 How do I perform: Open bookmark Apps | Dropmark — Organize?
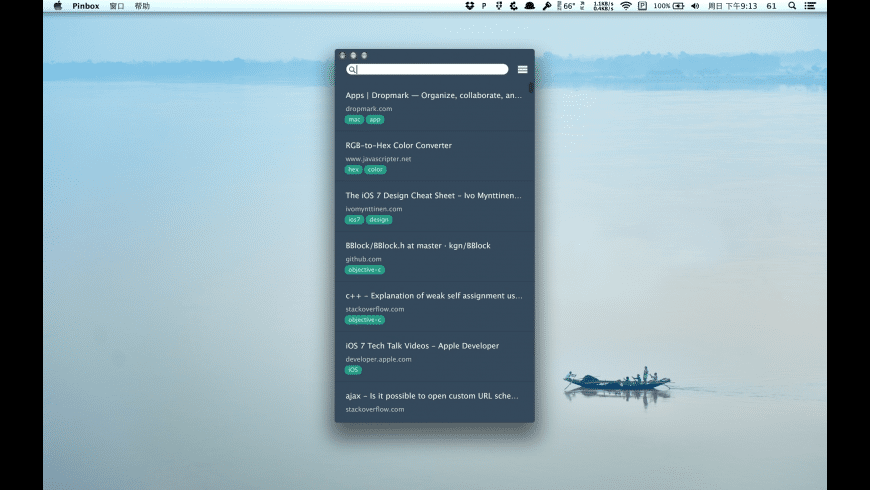point(433,95)
